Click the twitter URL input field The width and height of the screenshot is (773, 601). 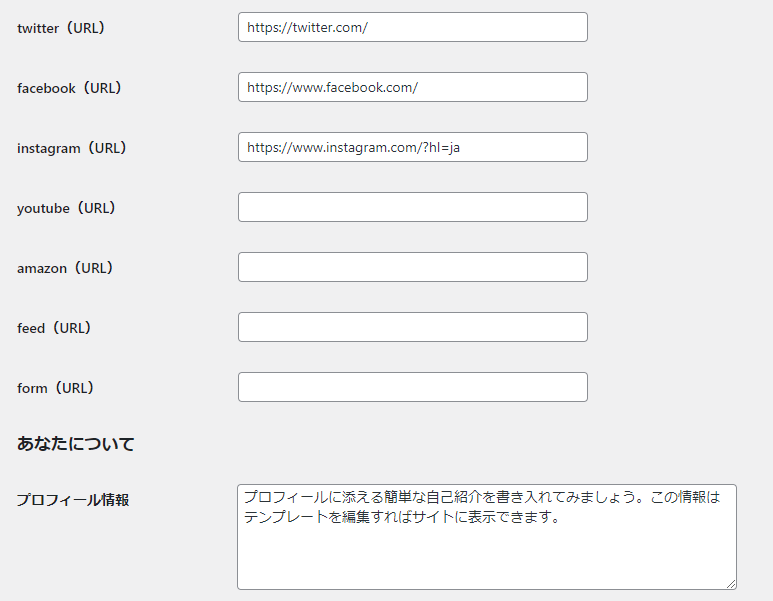coord(413,27)
